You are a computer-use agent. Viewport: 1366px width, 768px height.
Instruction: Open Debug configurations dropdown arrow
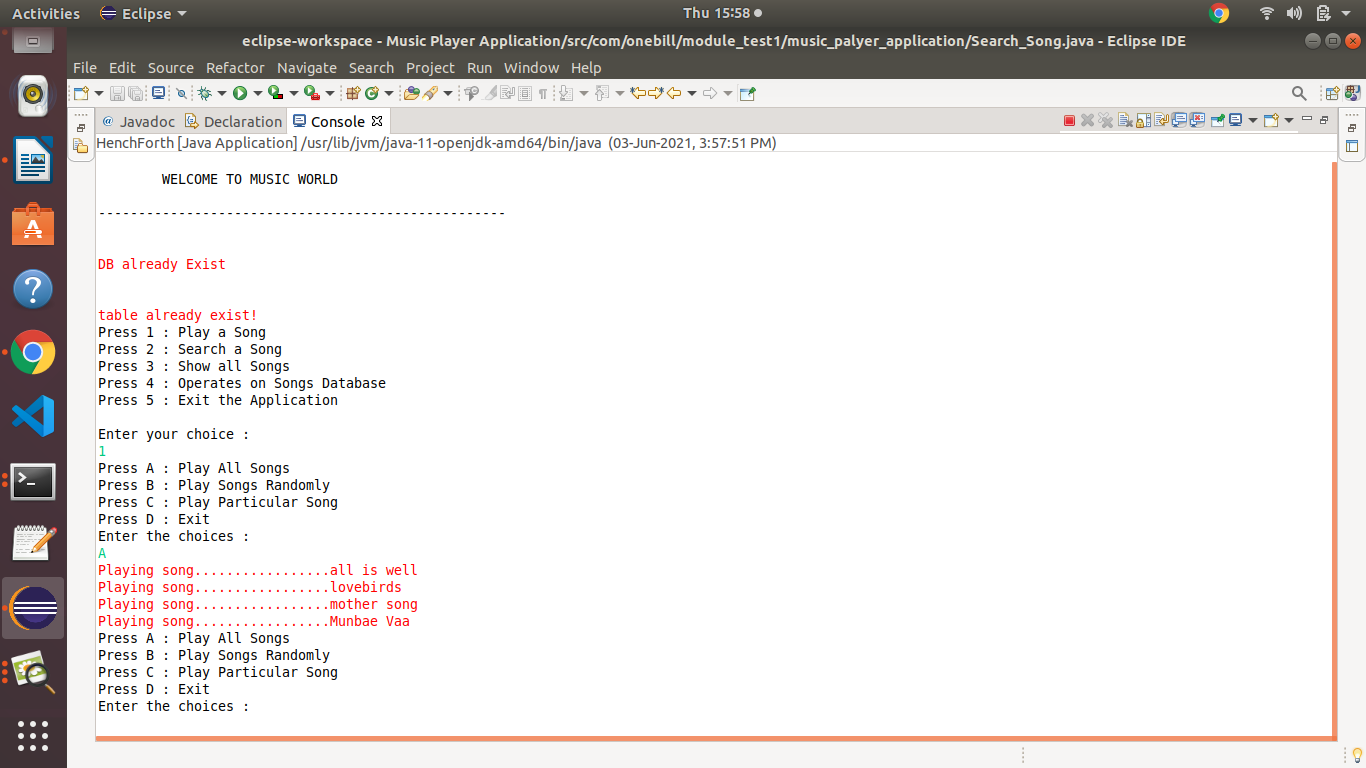[x=222, y=93]
